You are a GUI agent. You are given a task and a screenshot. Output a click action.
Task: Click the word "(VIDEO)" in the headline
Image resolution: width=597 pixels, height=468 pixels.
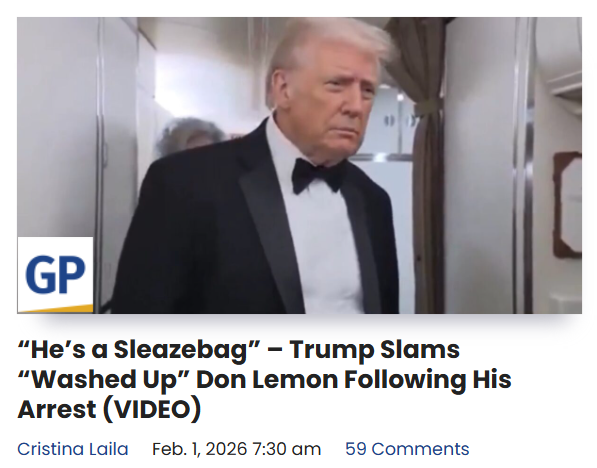152,410
